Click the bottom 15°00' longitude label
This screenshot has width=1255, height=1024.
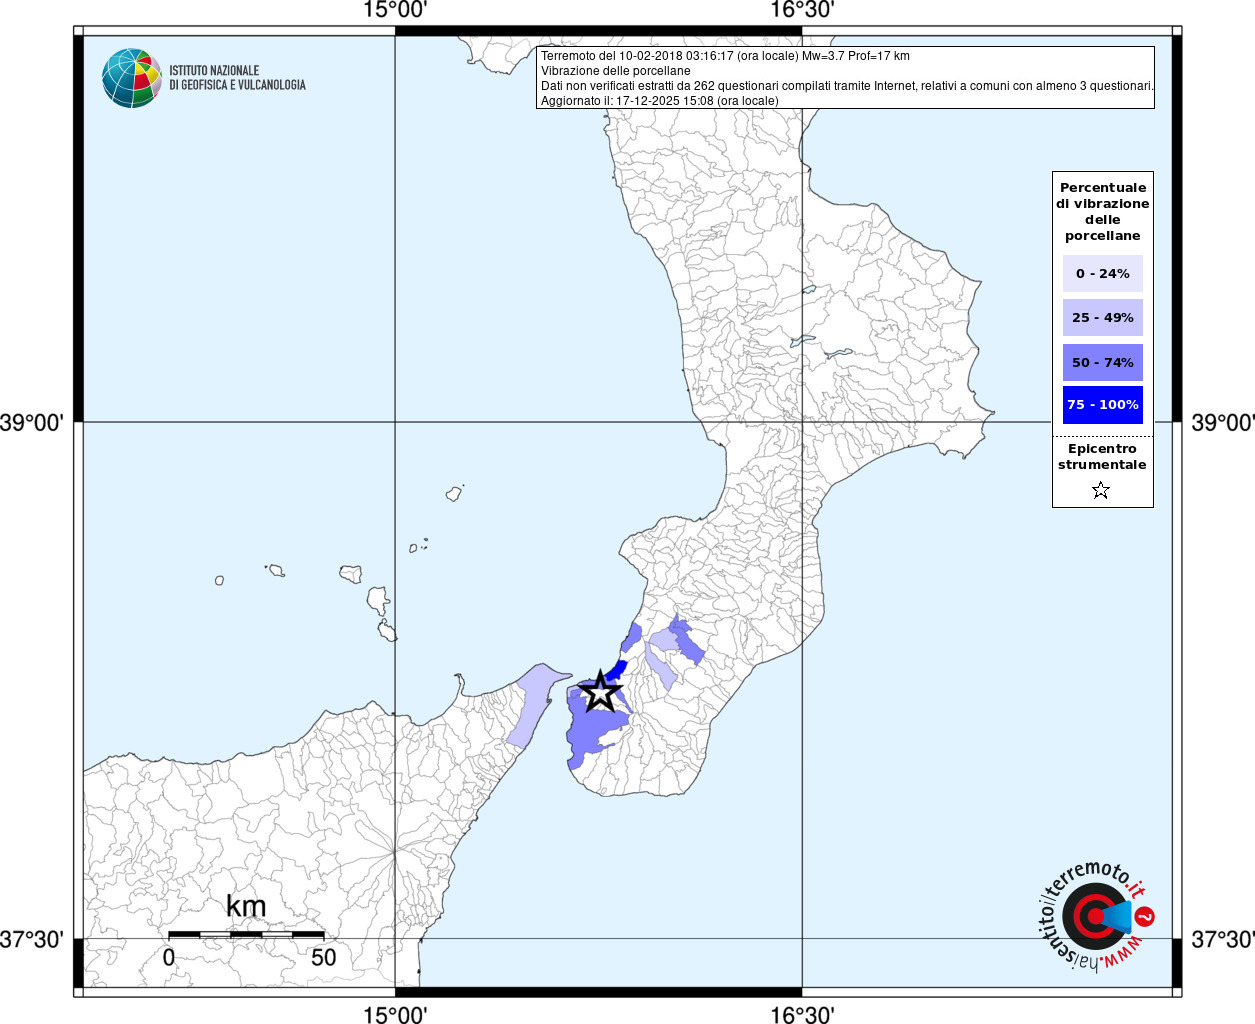[x=395, y=1014]
